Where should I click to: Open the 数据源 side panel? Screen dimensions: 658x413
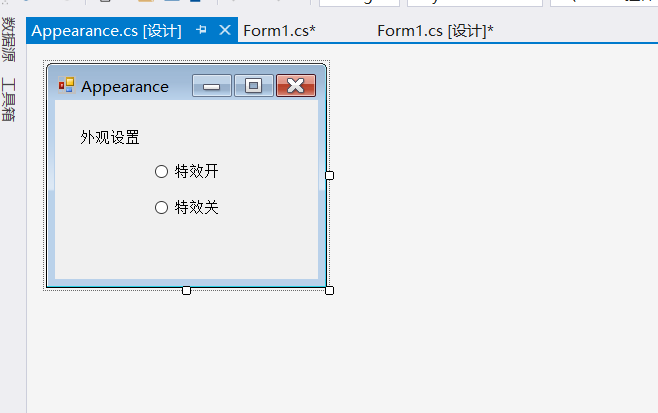click(8, 40)
